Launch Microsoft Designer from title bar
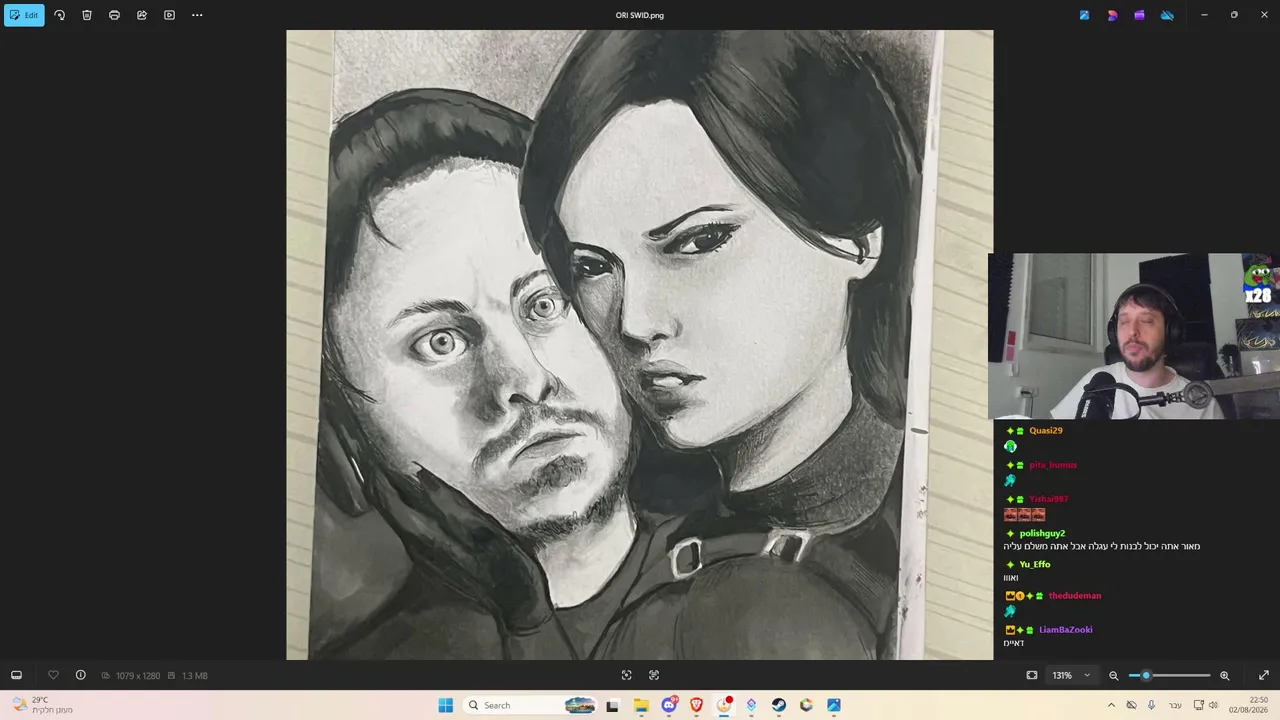This screenshot has height=720, width=1280. (1112, 15)
